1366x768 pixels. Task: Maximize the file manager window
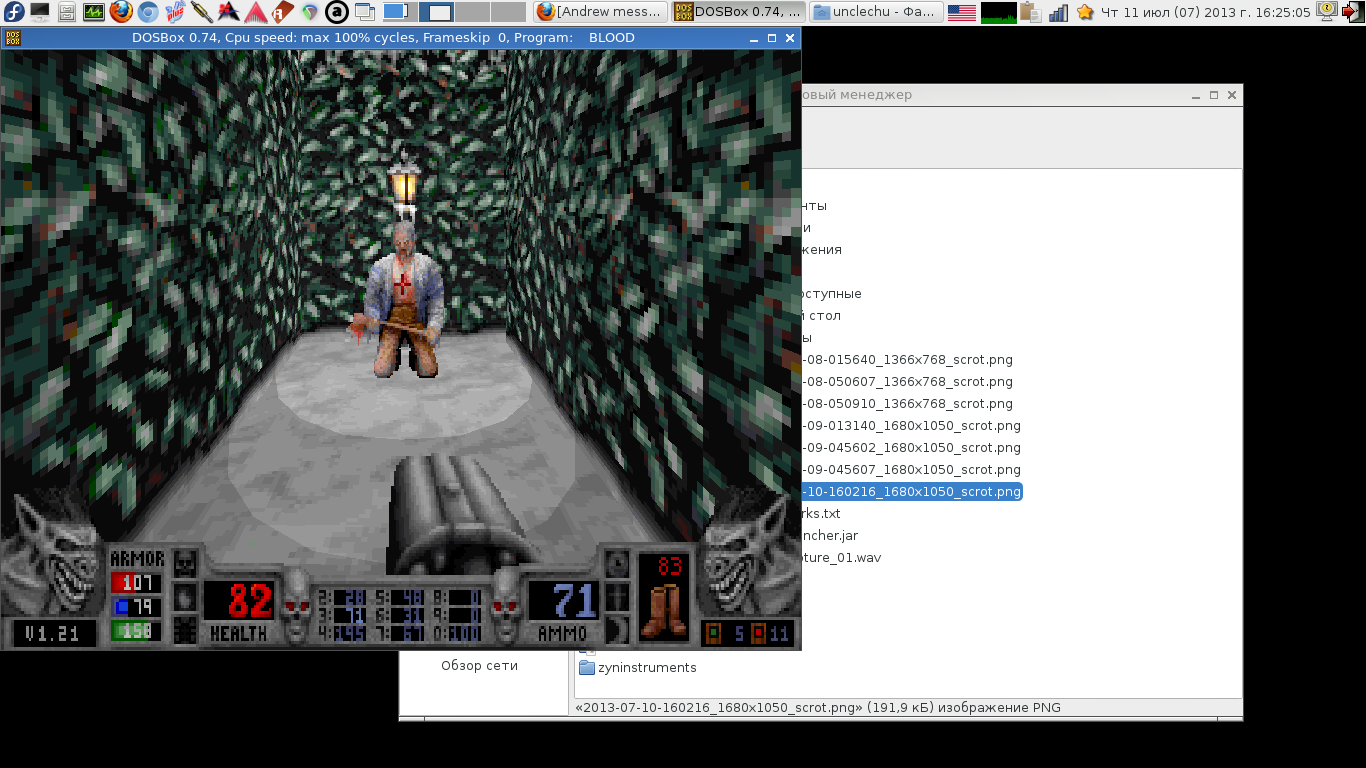click(1214, 95)
